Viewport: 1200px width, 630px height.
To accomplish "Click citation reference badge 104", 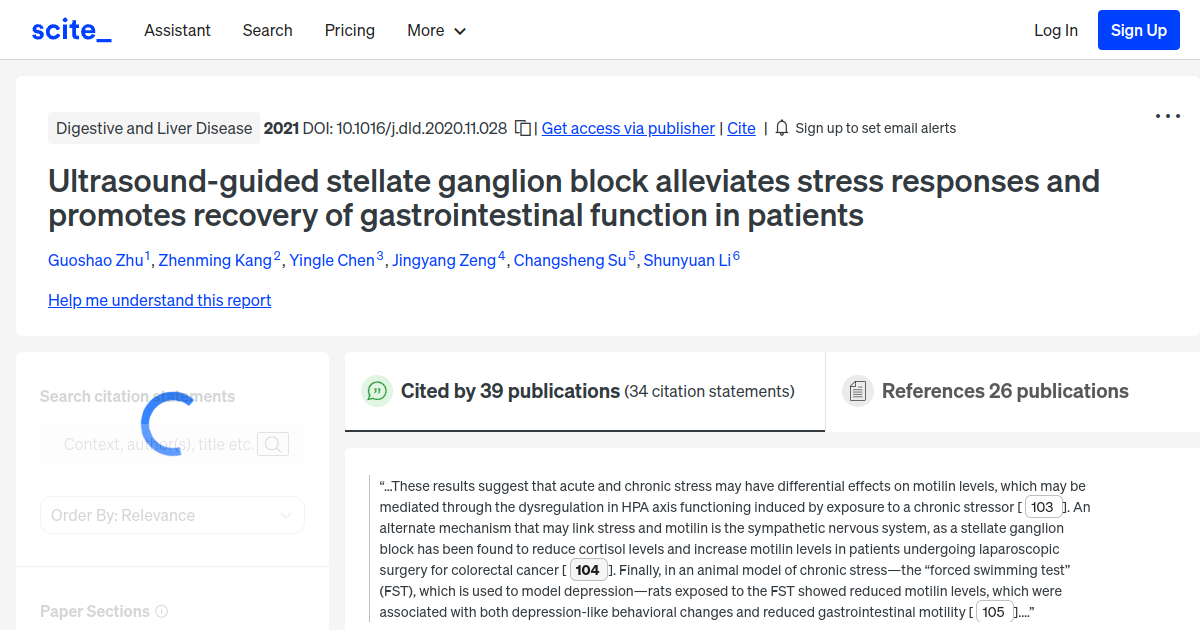I will [x=588, y=569].
